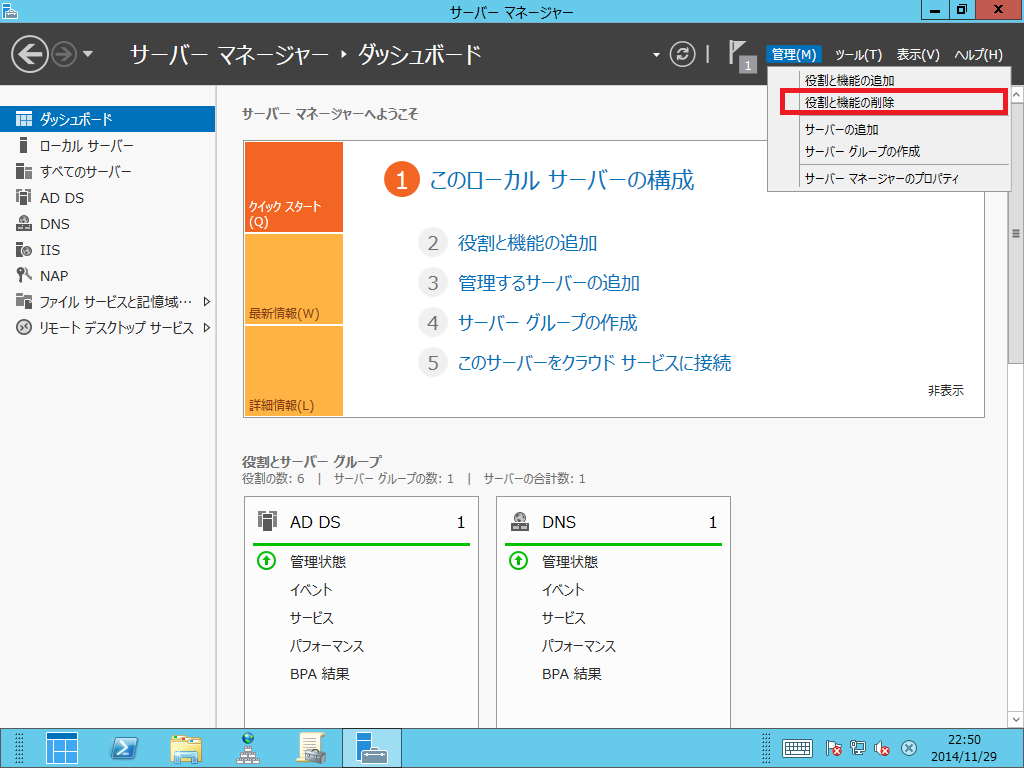Open ファイル サービスと記憶域 in sidebar
This screenshot has height=768, width=1024.
tap(107, 302)
